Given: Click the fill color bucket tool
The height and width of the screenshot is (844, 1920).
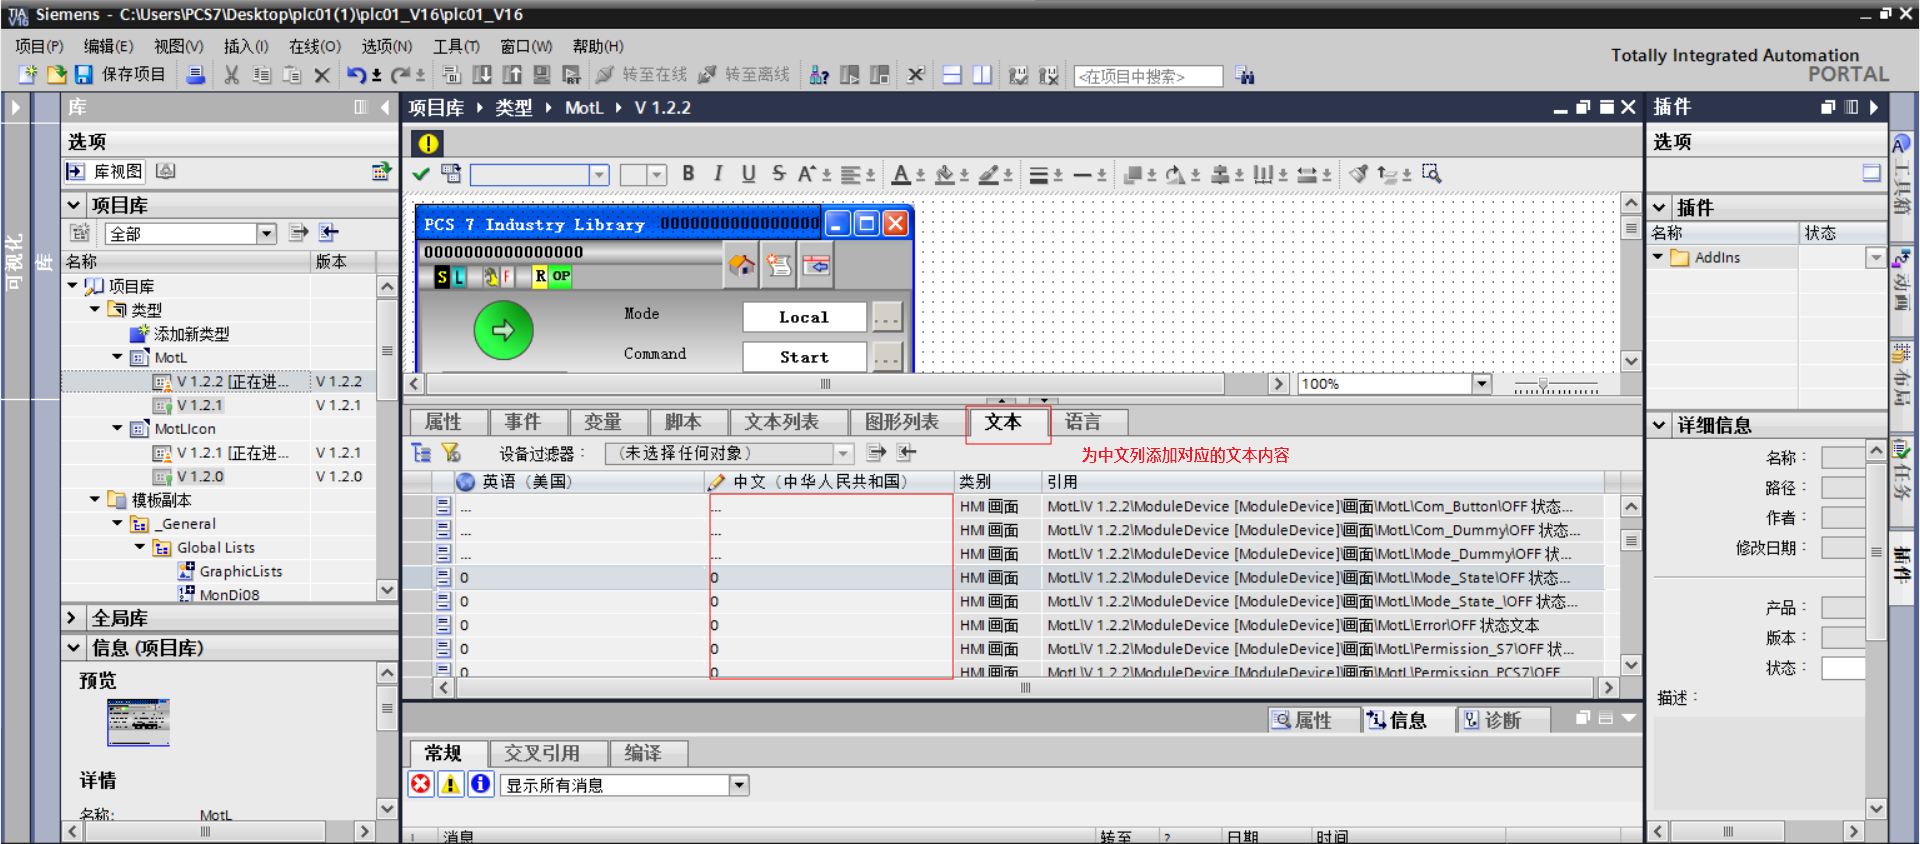Looking at the screenshot, I should 945,174.
